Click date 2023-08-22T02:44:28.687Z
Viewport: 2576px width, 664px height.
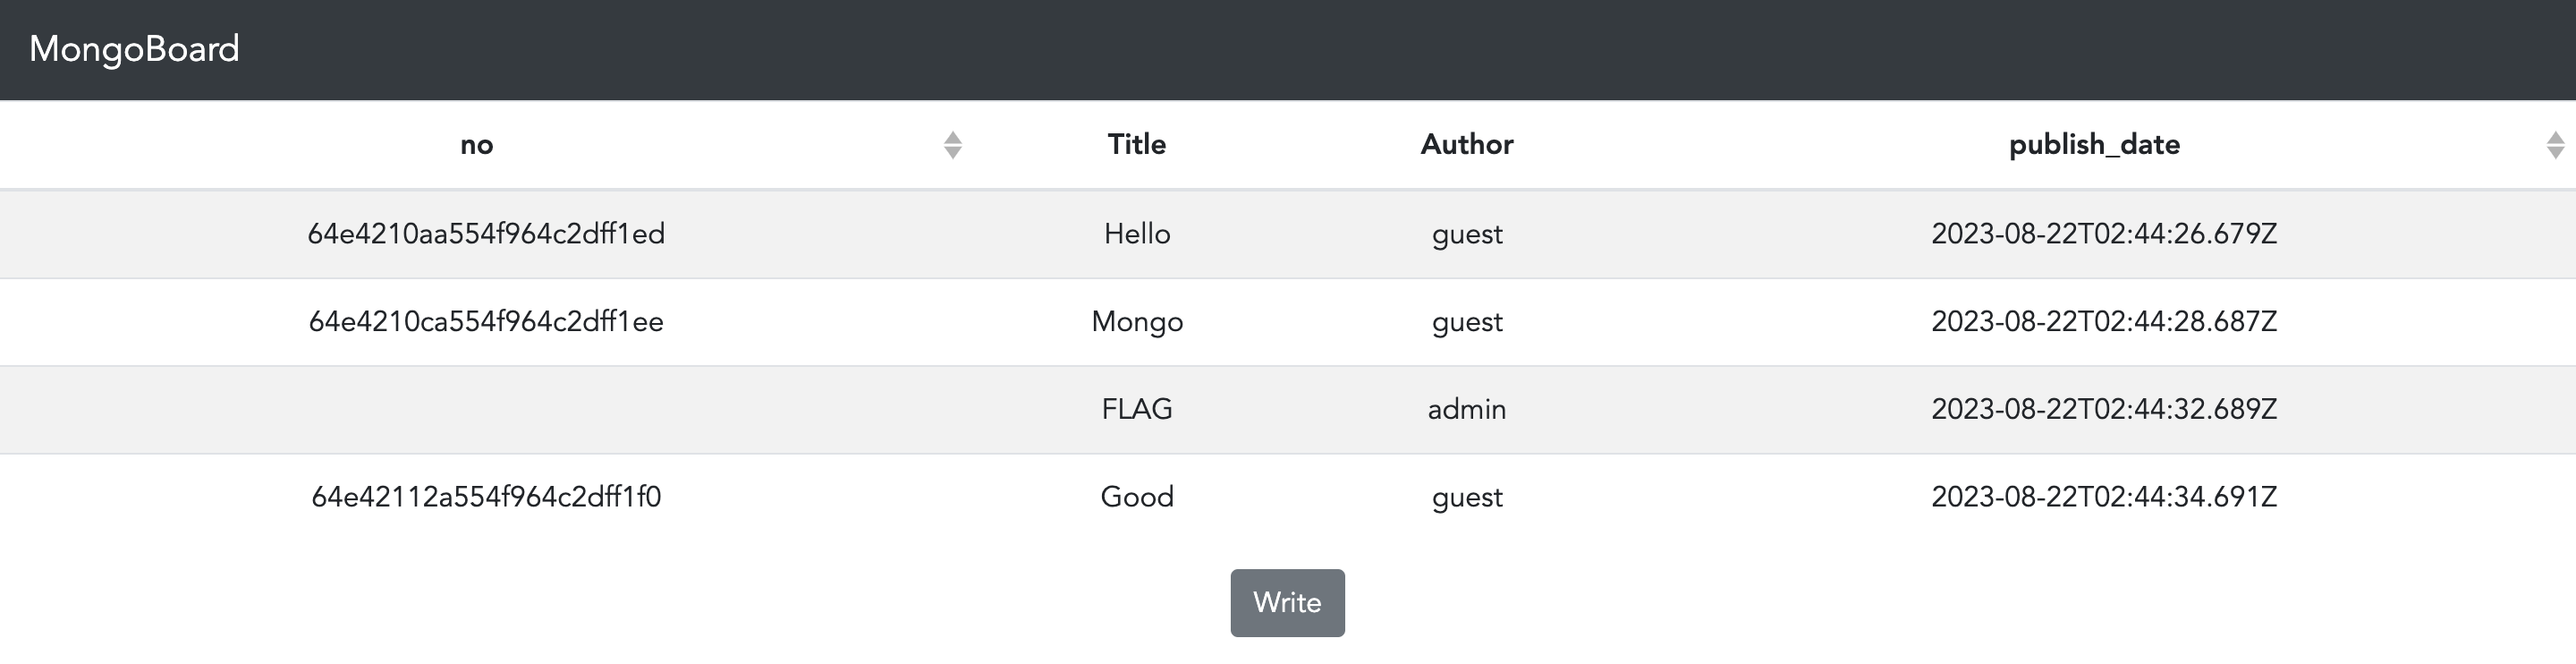pos(2104,322)
